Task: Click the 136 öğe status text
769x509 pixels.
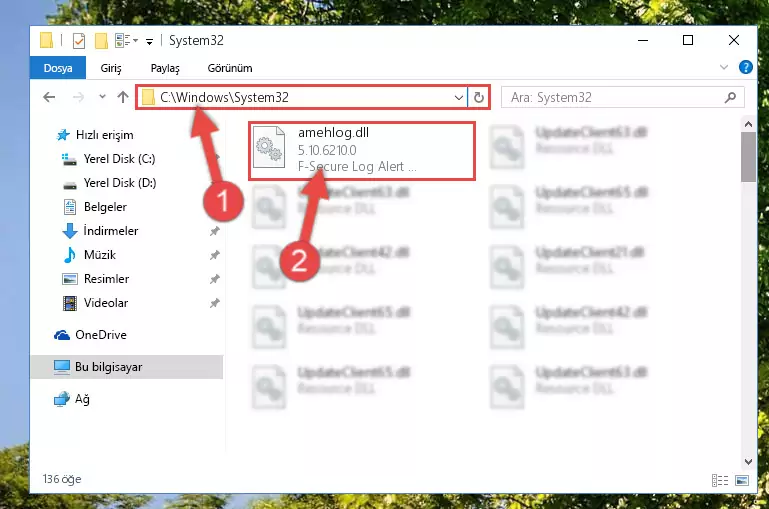Action: (x=62, y=479)
